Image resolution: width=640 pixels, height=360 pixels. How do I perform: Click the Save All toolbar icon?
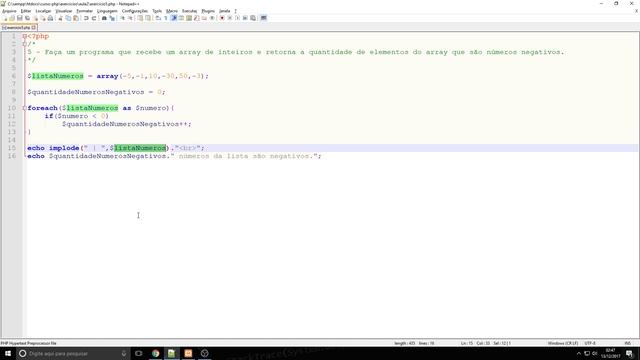[27, 18]
